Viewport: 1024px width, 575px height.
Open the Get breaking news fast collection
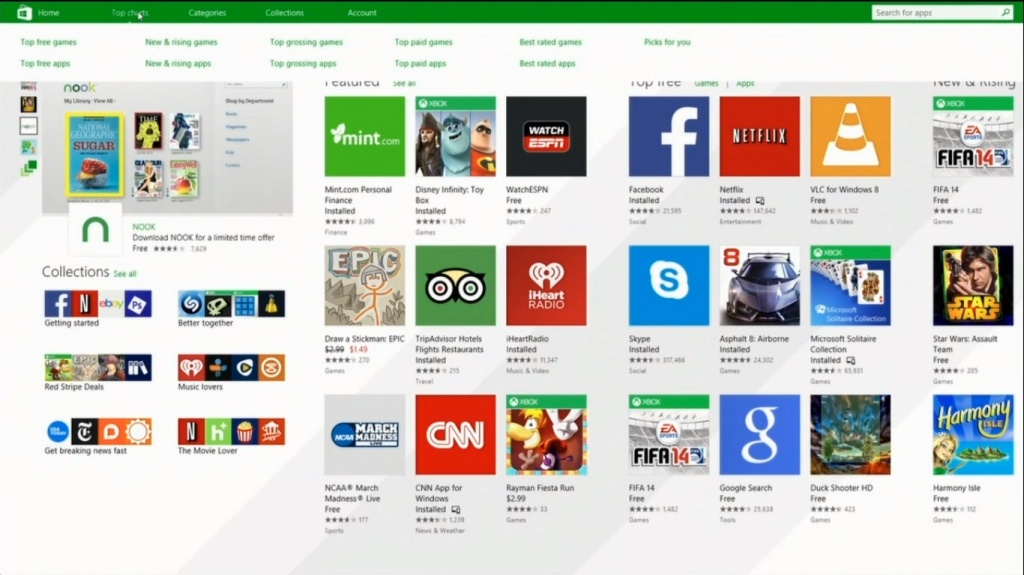coord(98,436)
